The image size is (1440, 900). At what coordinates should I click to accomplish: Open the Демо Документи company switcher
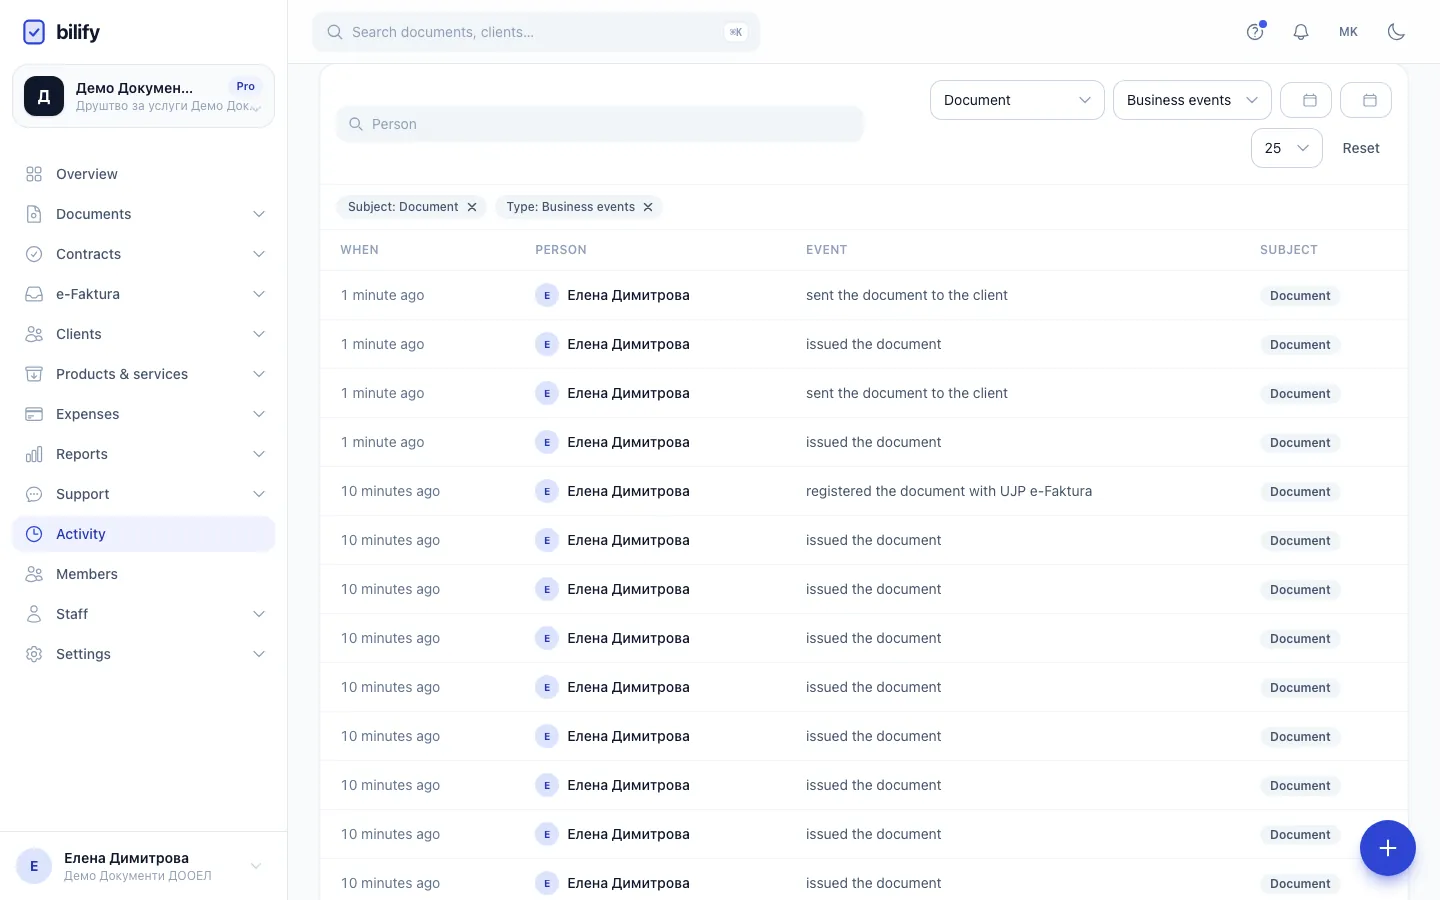click(x=144, y=96)
